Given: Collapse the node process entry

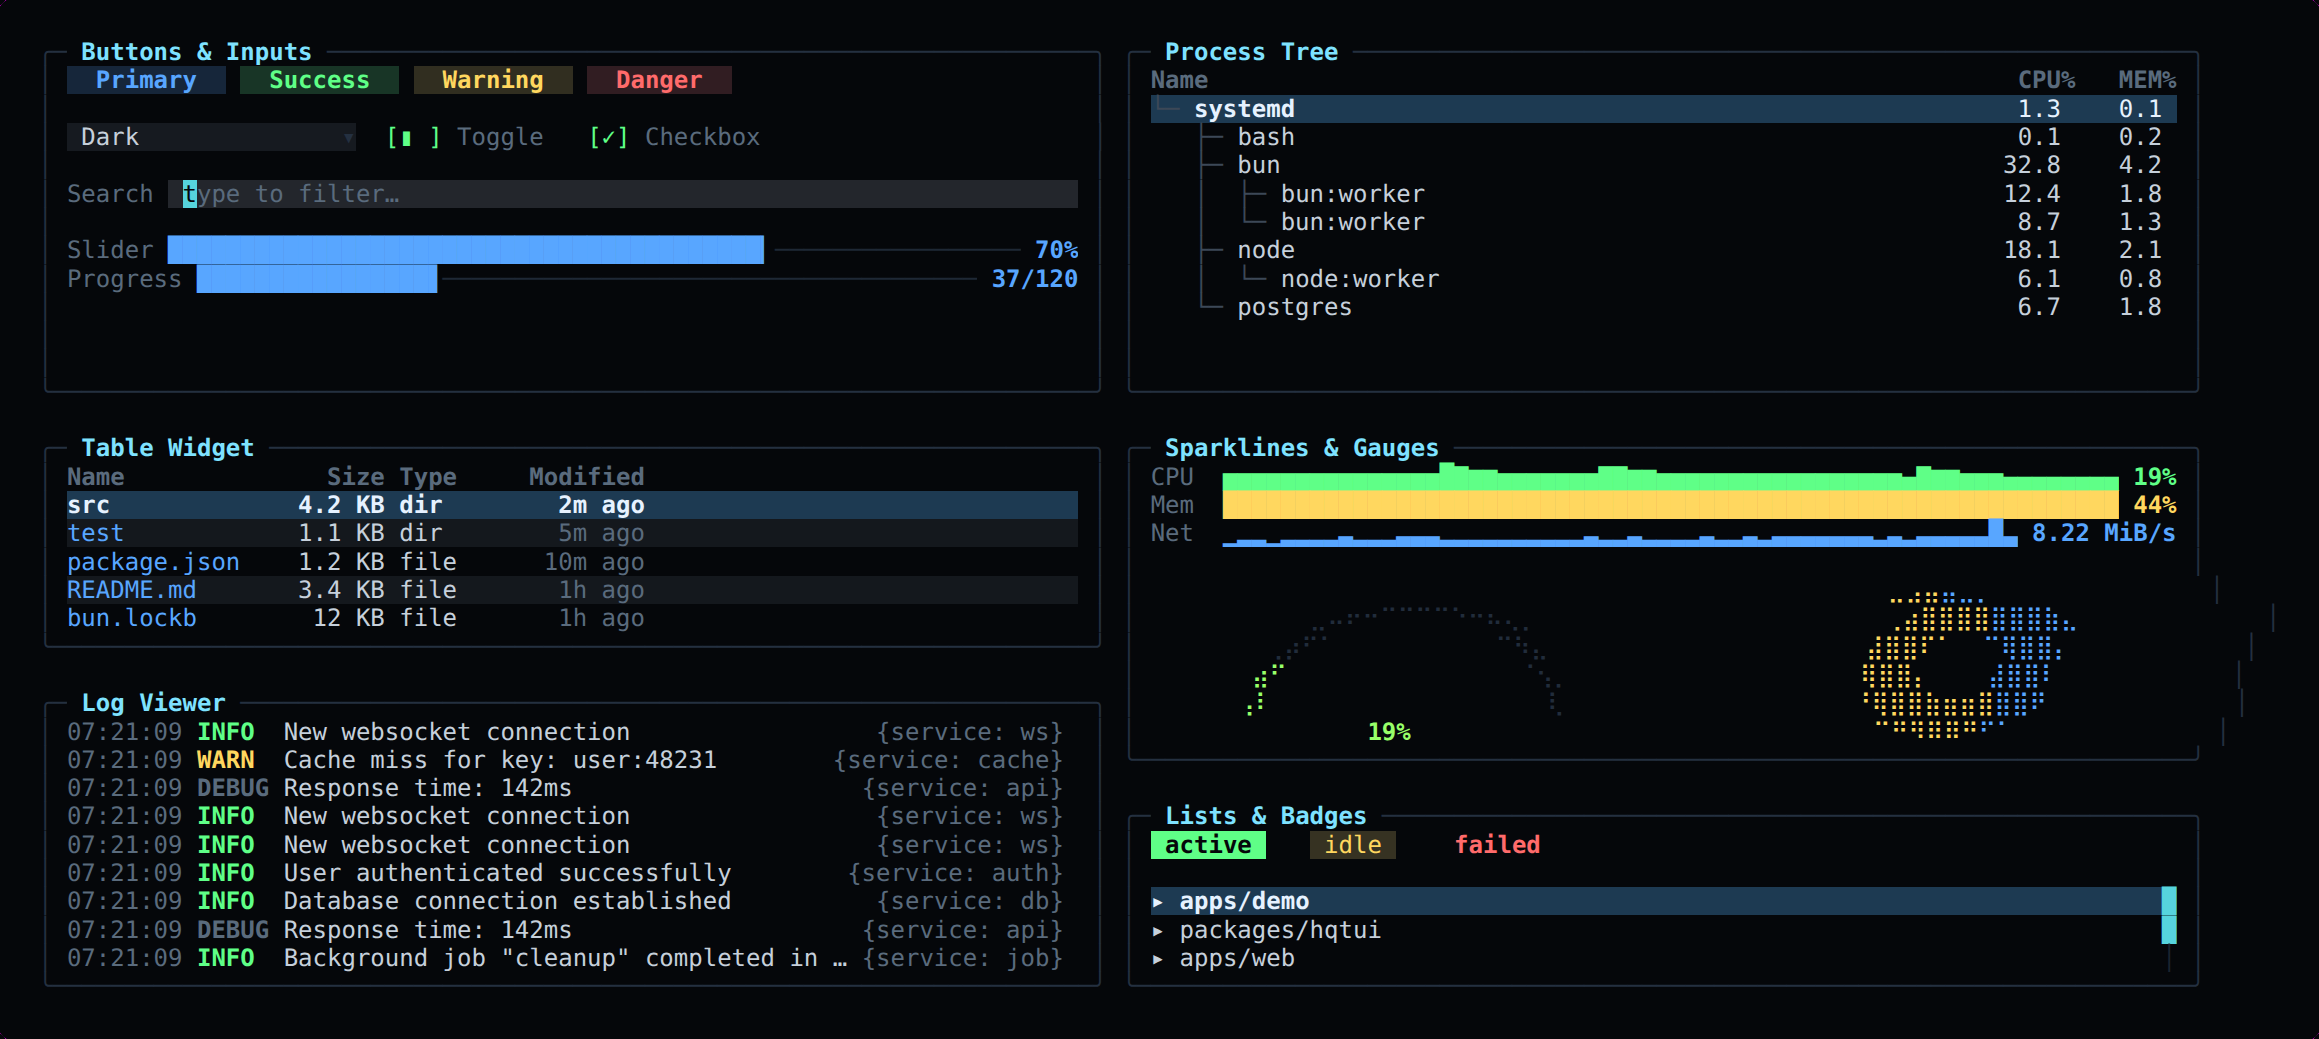Looking at the screenshot, I should point(1663,250).
